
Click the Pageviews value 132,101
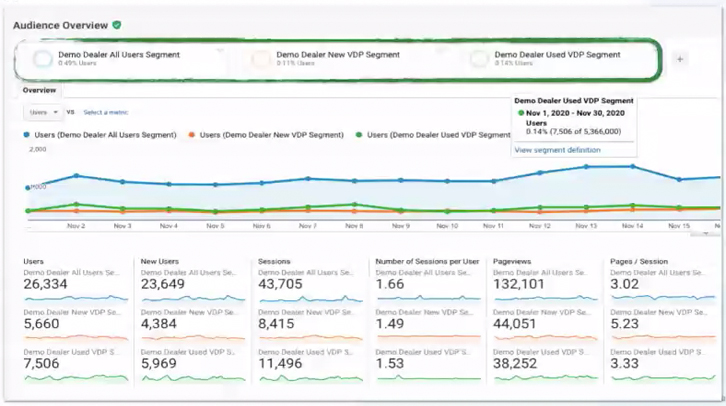(519, 284)
